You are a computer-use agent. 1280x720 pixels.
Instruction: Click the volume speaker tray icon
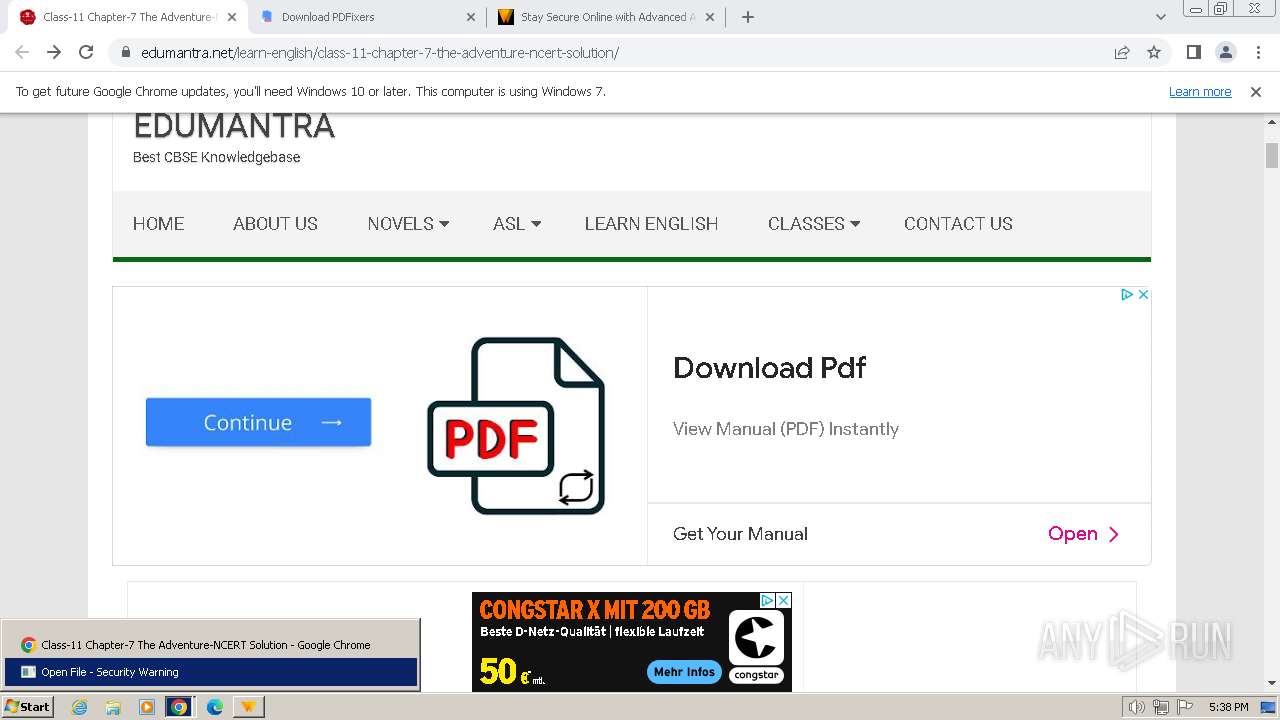click(1137, 707)
